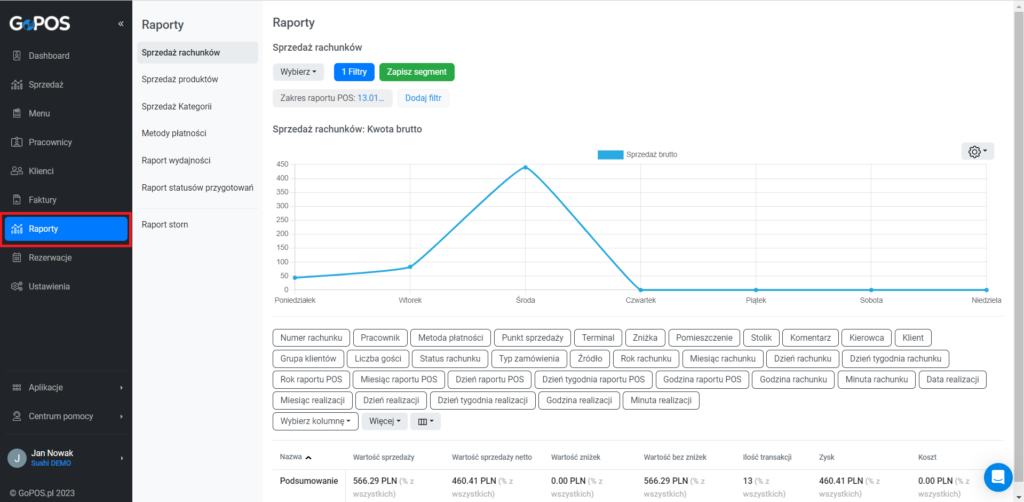This screenshot has width=1024, height=502.
Task: Click the Dashboard icon in sidebar
Action: [x=18, y=56]
